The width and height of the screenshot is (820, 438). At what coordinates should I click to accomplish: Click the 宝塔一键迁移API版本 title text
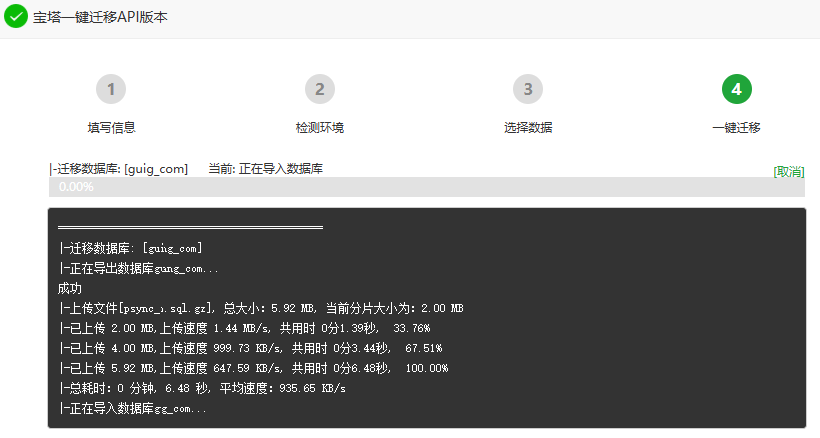100,17
